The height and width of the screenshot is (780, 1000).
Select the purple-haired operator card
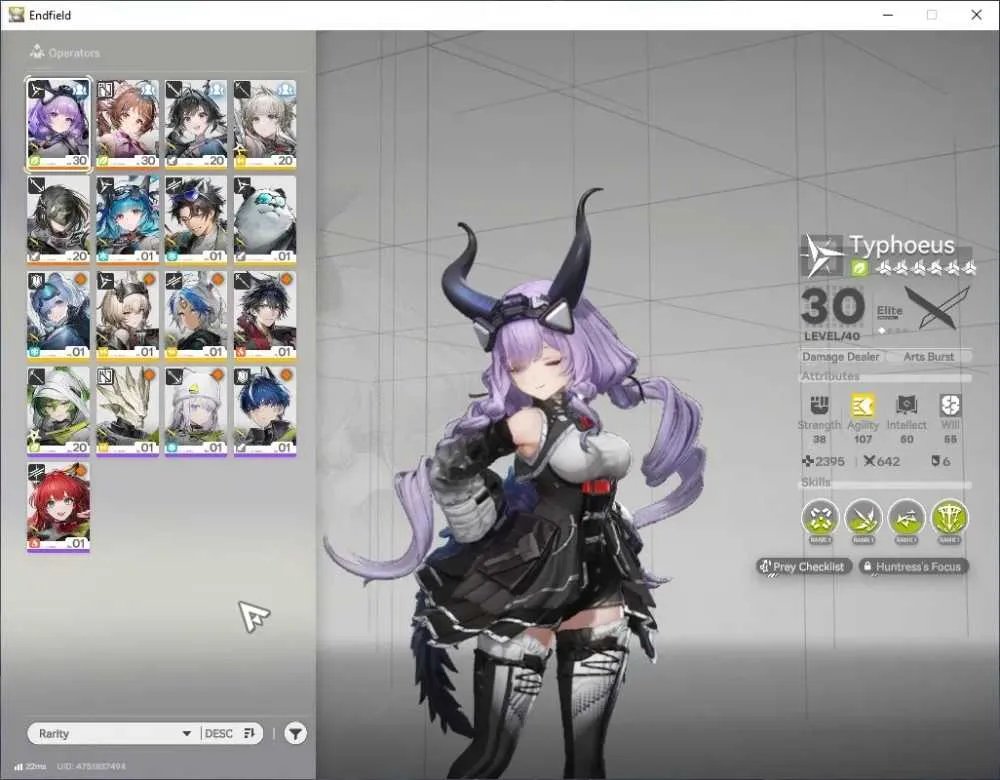point(58,124)
